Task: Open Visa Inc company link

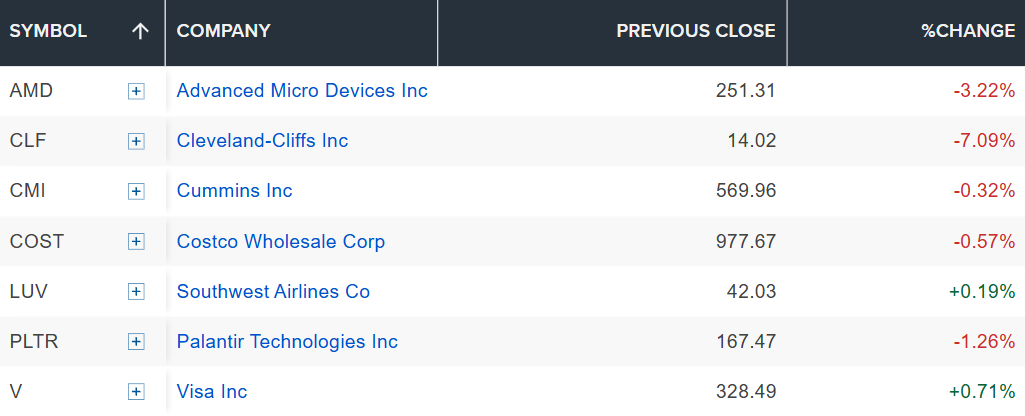Action: click(x=212, y=392)
